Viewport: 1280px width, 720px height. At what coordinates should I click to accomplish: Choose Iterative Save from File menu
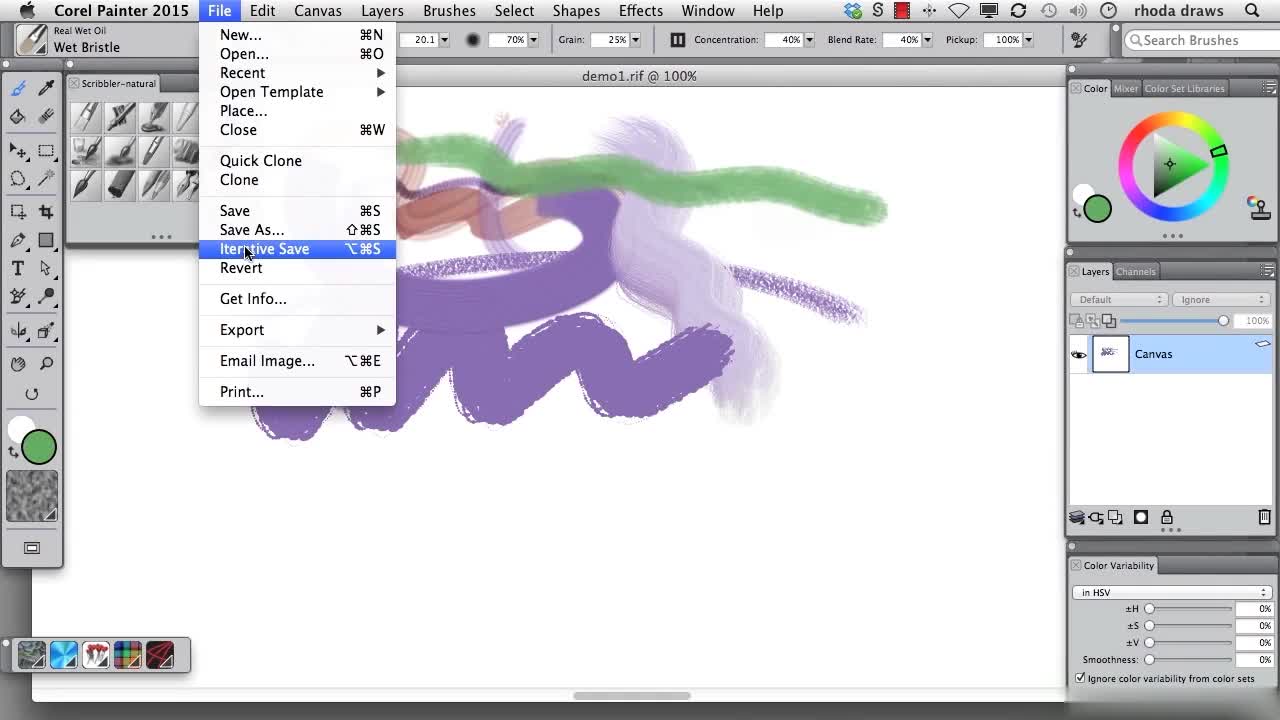297,249
